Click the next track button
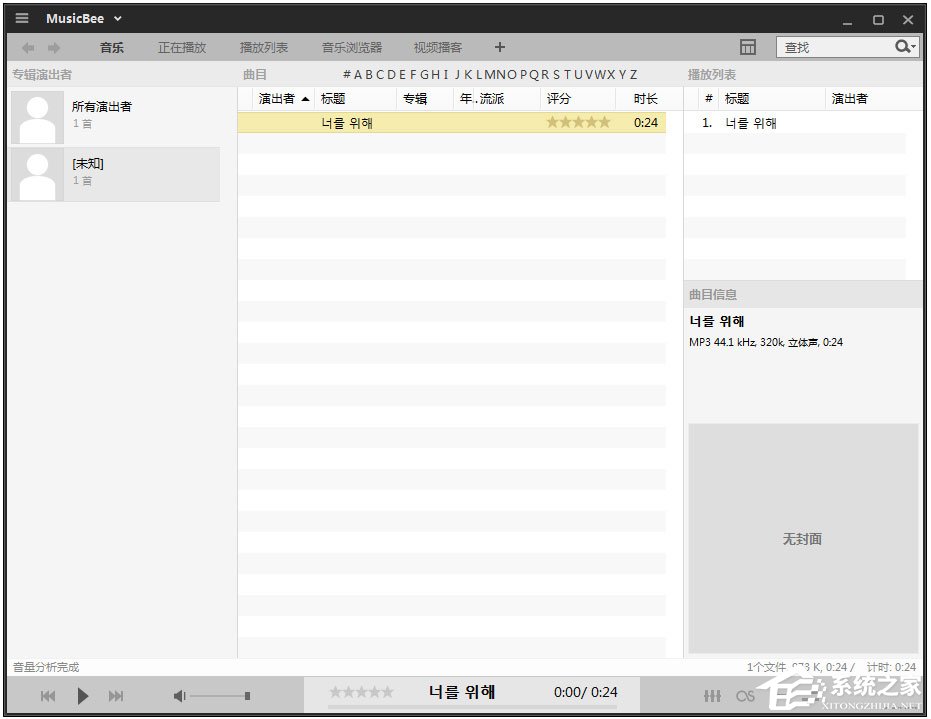Screen dimensions: 931x719 [x=116, y=695]
